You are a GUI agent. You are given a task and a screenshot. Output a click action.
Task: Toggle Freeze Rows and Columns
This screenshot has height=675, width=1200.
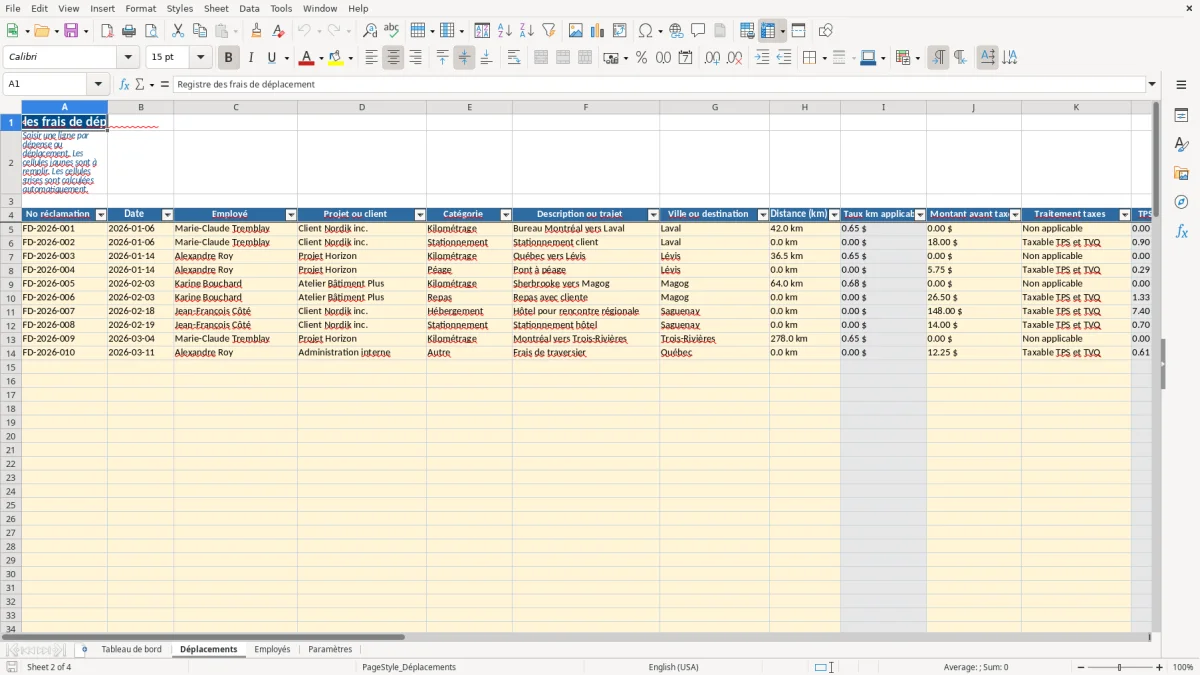[x=768, y=31]
